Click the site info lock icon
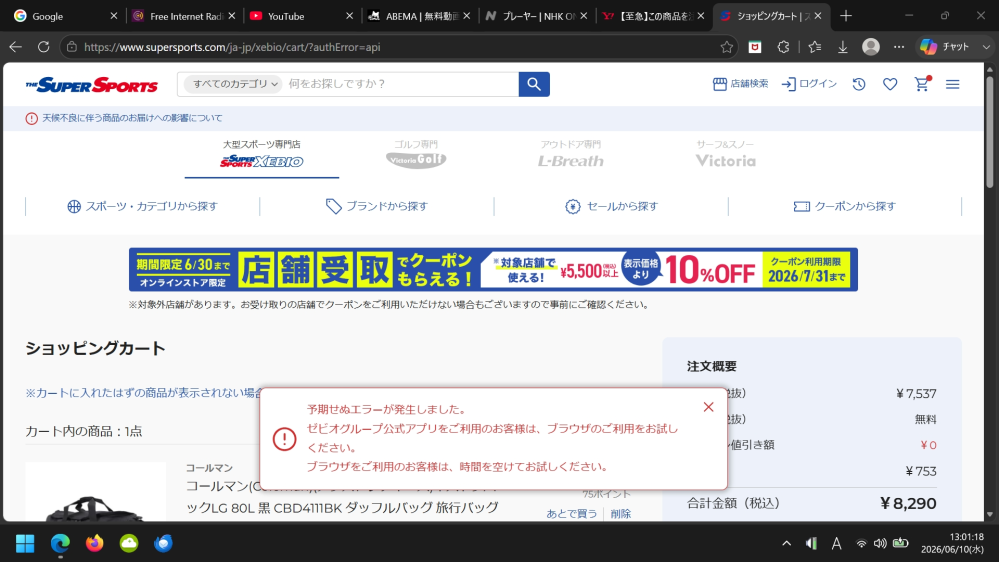Image resolution: width=999 pixels, height=562 pixels. tap(72, 47)
